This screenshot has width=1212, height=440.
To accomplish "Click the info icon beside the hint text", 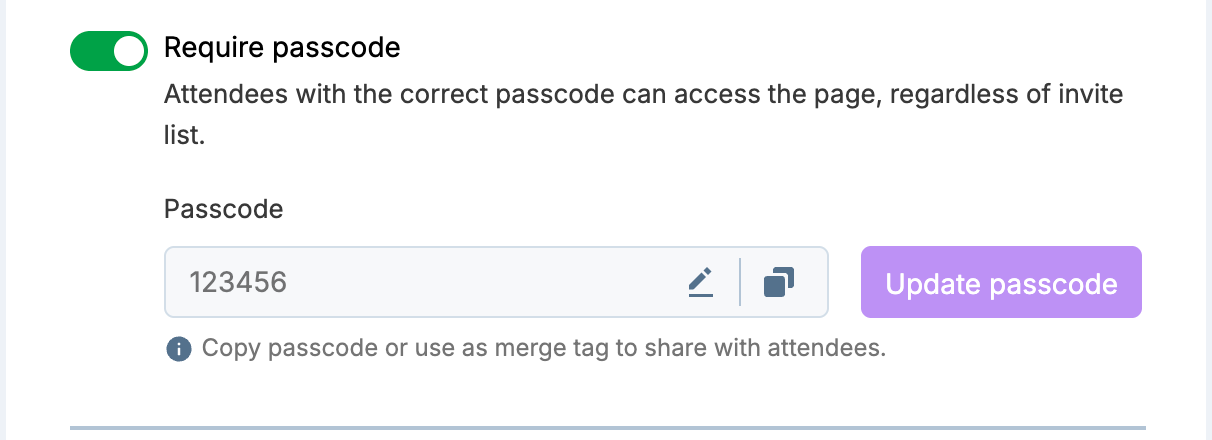I will [179, 349].
